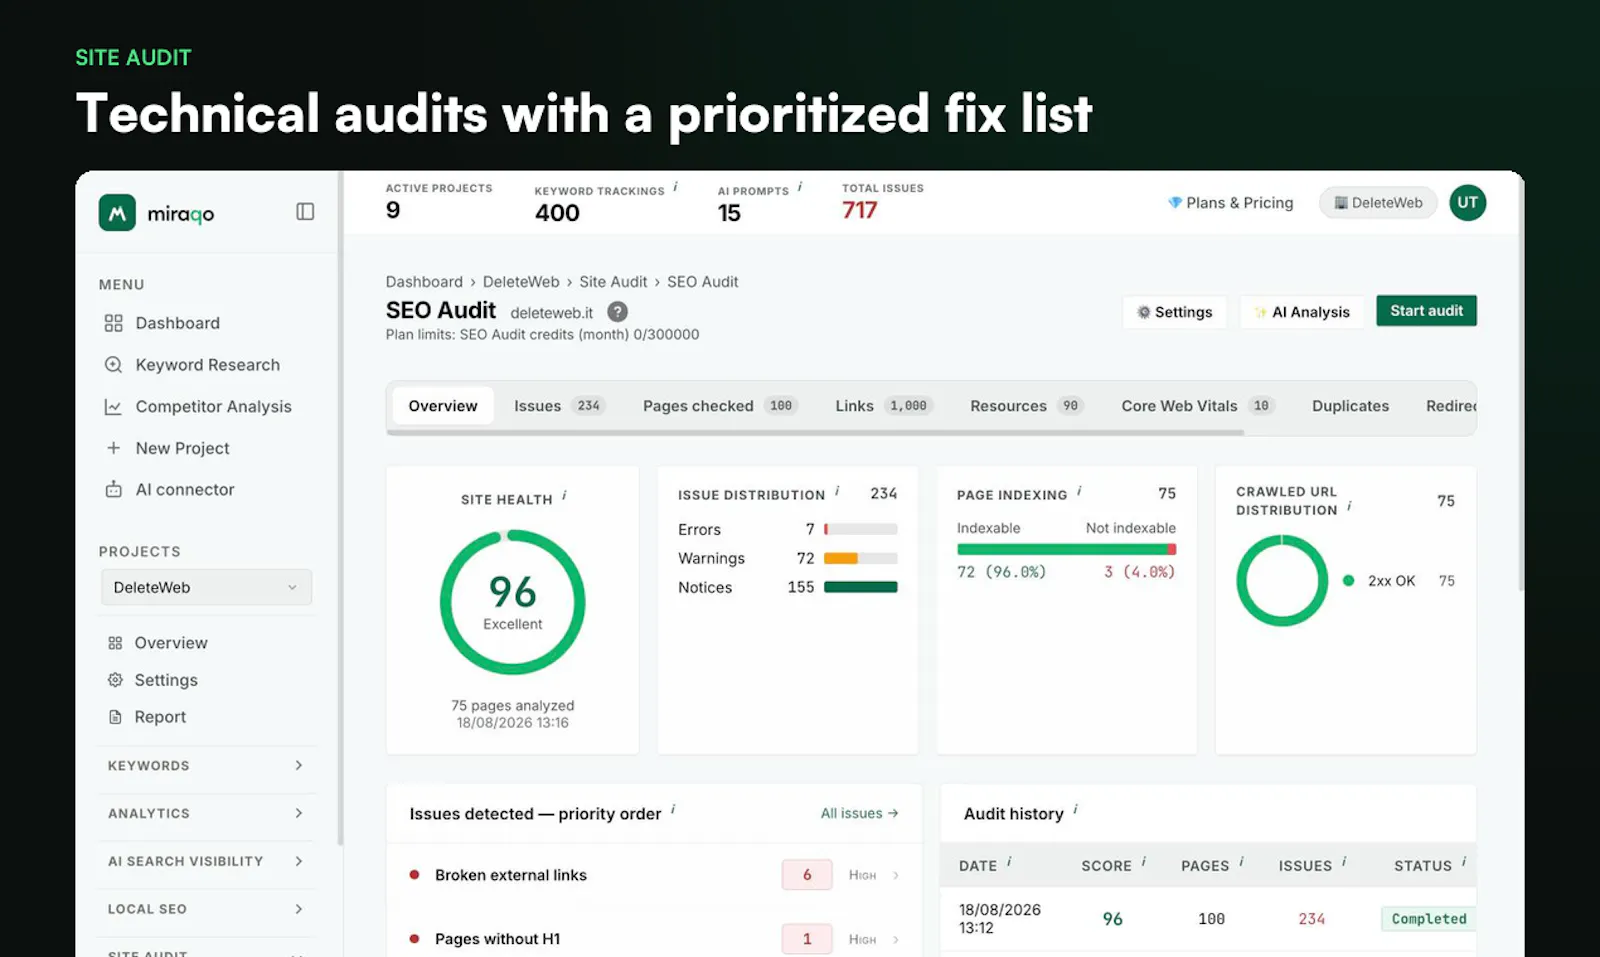Switch to the Core Web Vitals tab
Viewport: 1600px width, 957px height.
(x=1197, y=406)
